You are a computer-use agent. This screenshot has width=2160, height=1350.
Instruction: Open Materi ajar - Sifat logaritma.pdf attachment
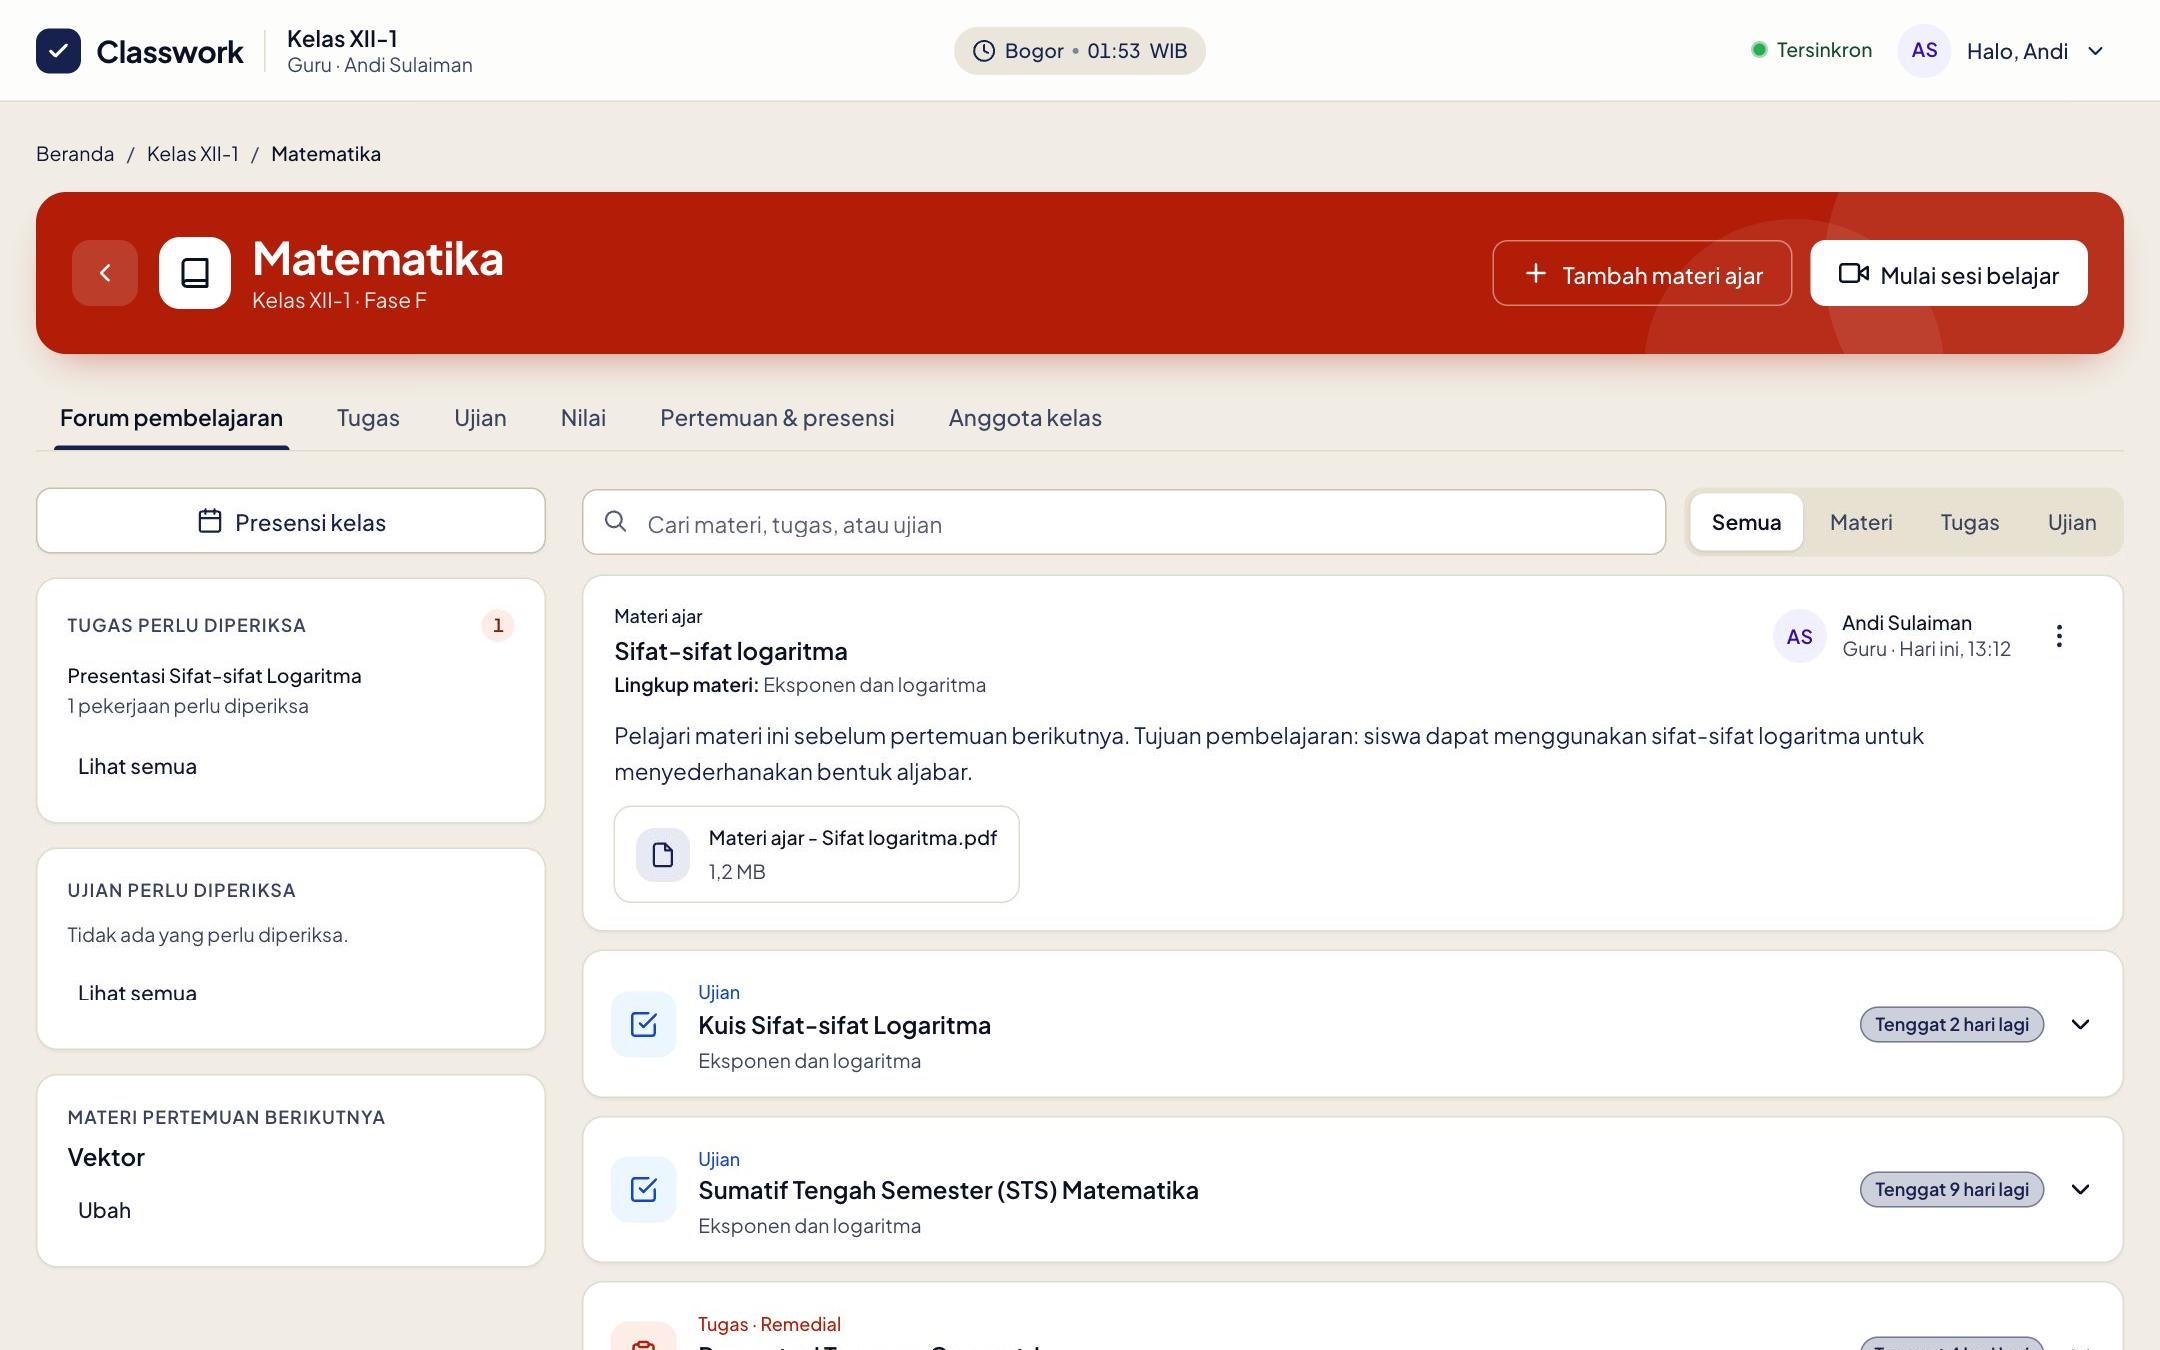(816, 854)
